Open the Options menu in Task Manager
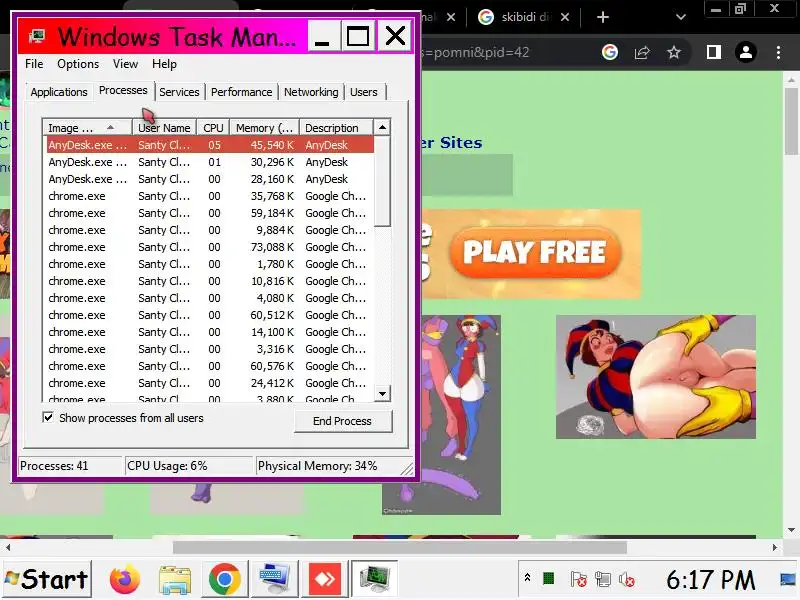Viewport: 800px width, 600px height. point(78,64)
